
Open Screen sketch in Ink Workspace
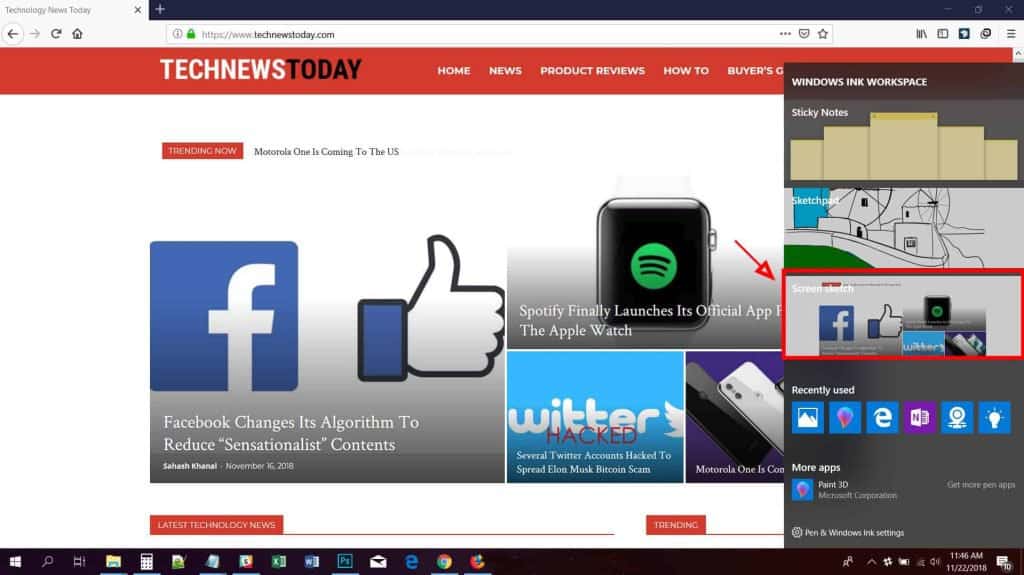pos(904,315)
